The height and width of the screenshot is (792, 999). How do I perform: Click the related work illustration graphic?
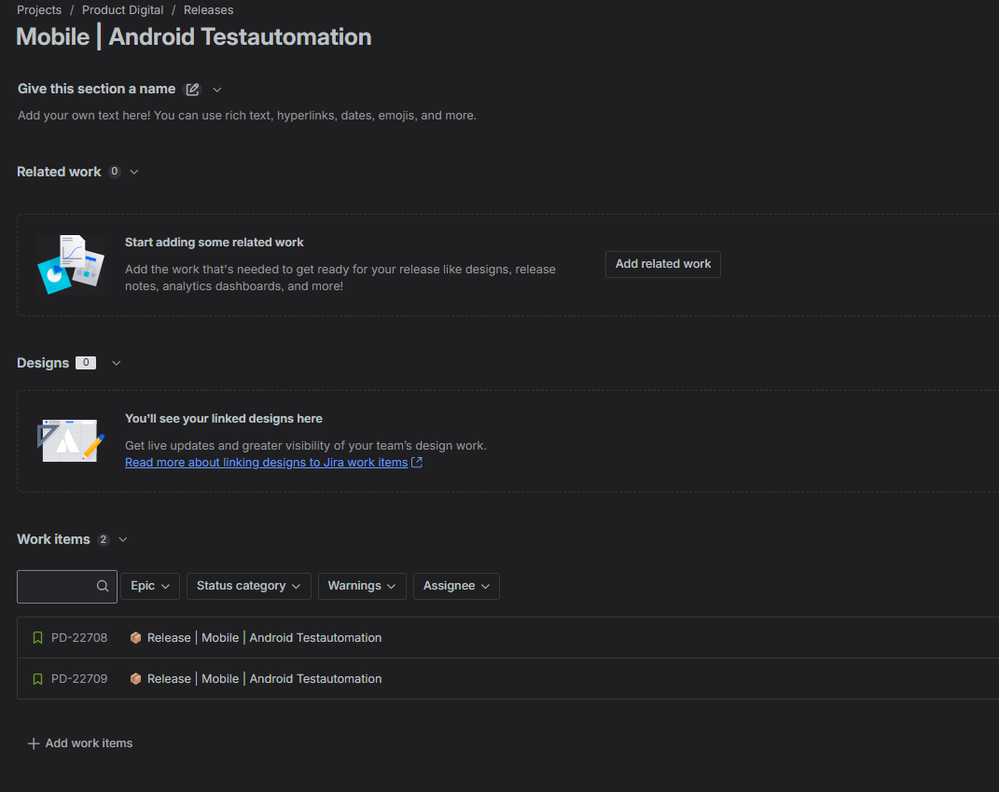point(71,264)
